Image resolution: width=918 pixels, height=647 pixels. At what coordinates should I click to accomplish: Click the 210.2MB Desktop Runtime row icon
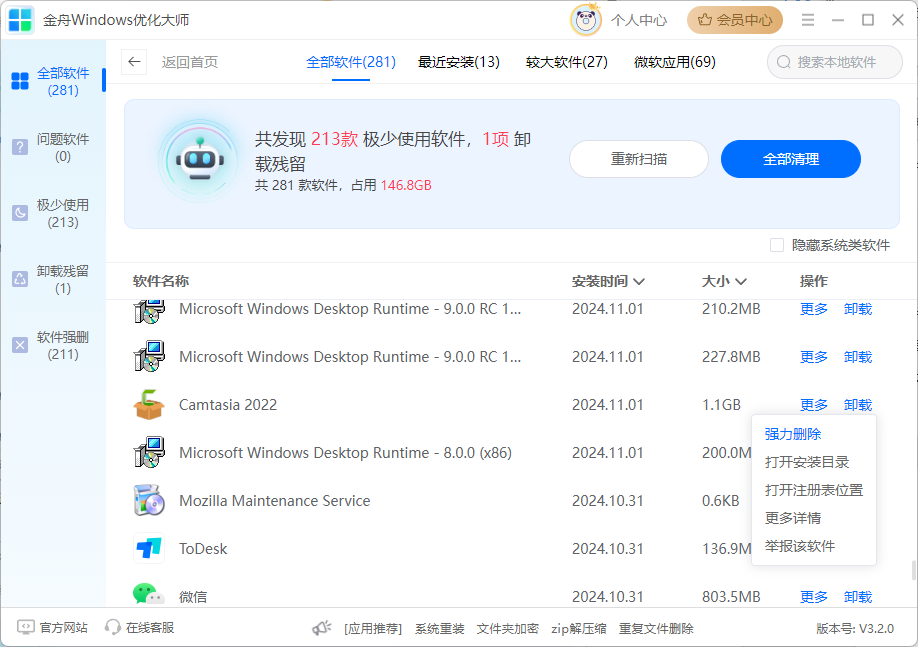[x=149, y=311]
